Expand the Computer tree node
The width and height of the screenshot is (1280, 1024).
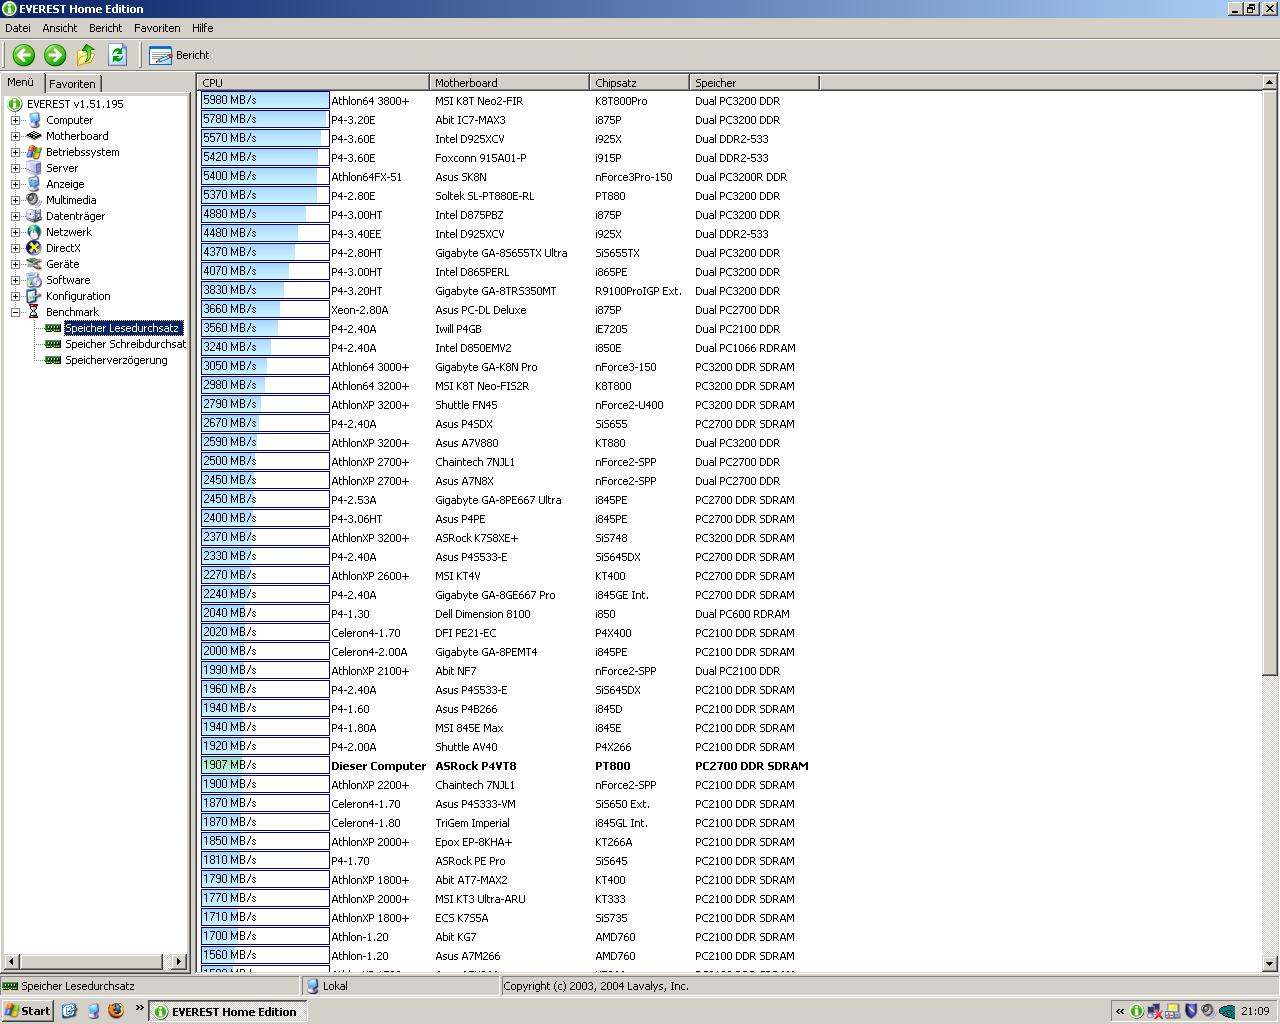15,120
